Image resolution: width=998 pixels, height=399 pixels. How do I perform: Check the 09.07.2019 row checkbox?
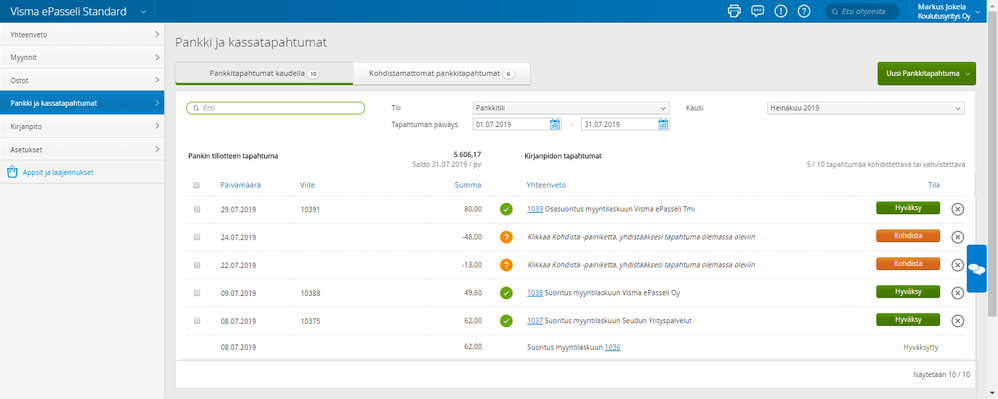(197, 293)
